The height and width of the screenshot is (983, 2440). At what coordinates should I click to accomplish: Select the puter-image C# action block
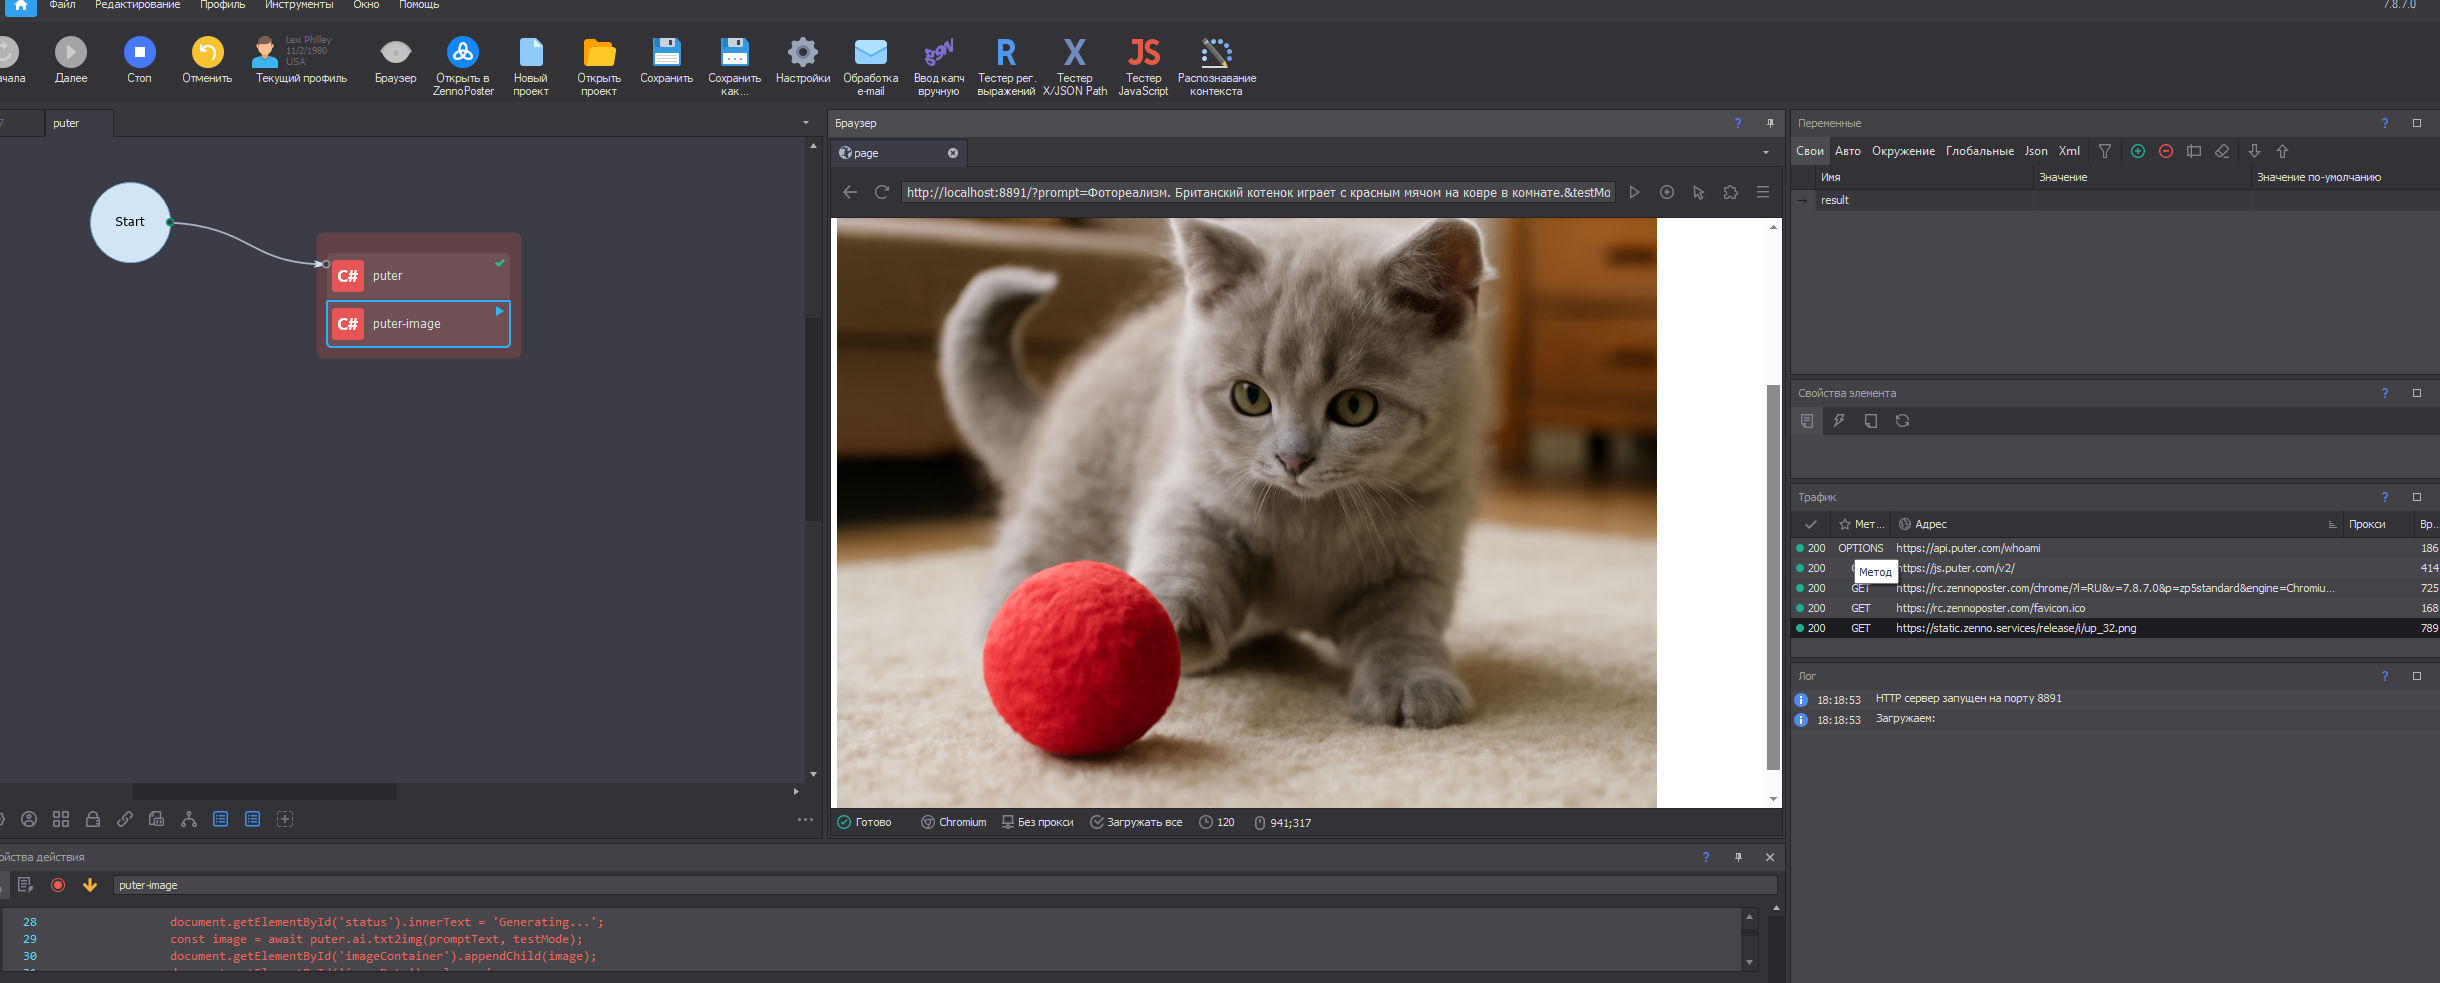tap(419, 324)
